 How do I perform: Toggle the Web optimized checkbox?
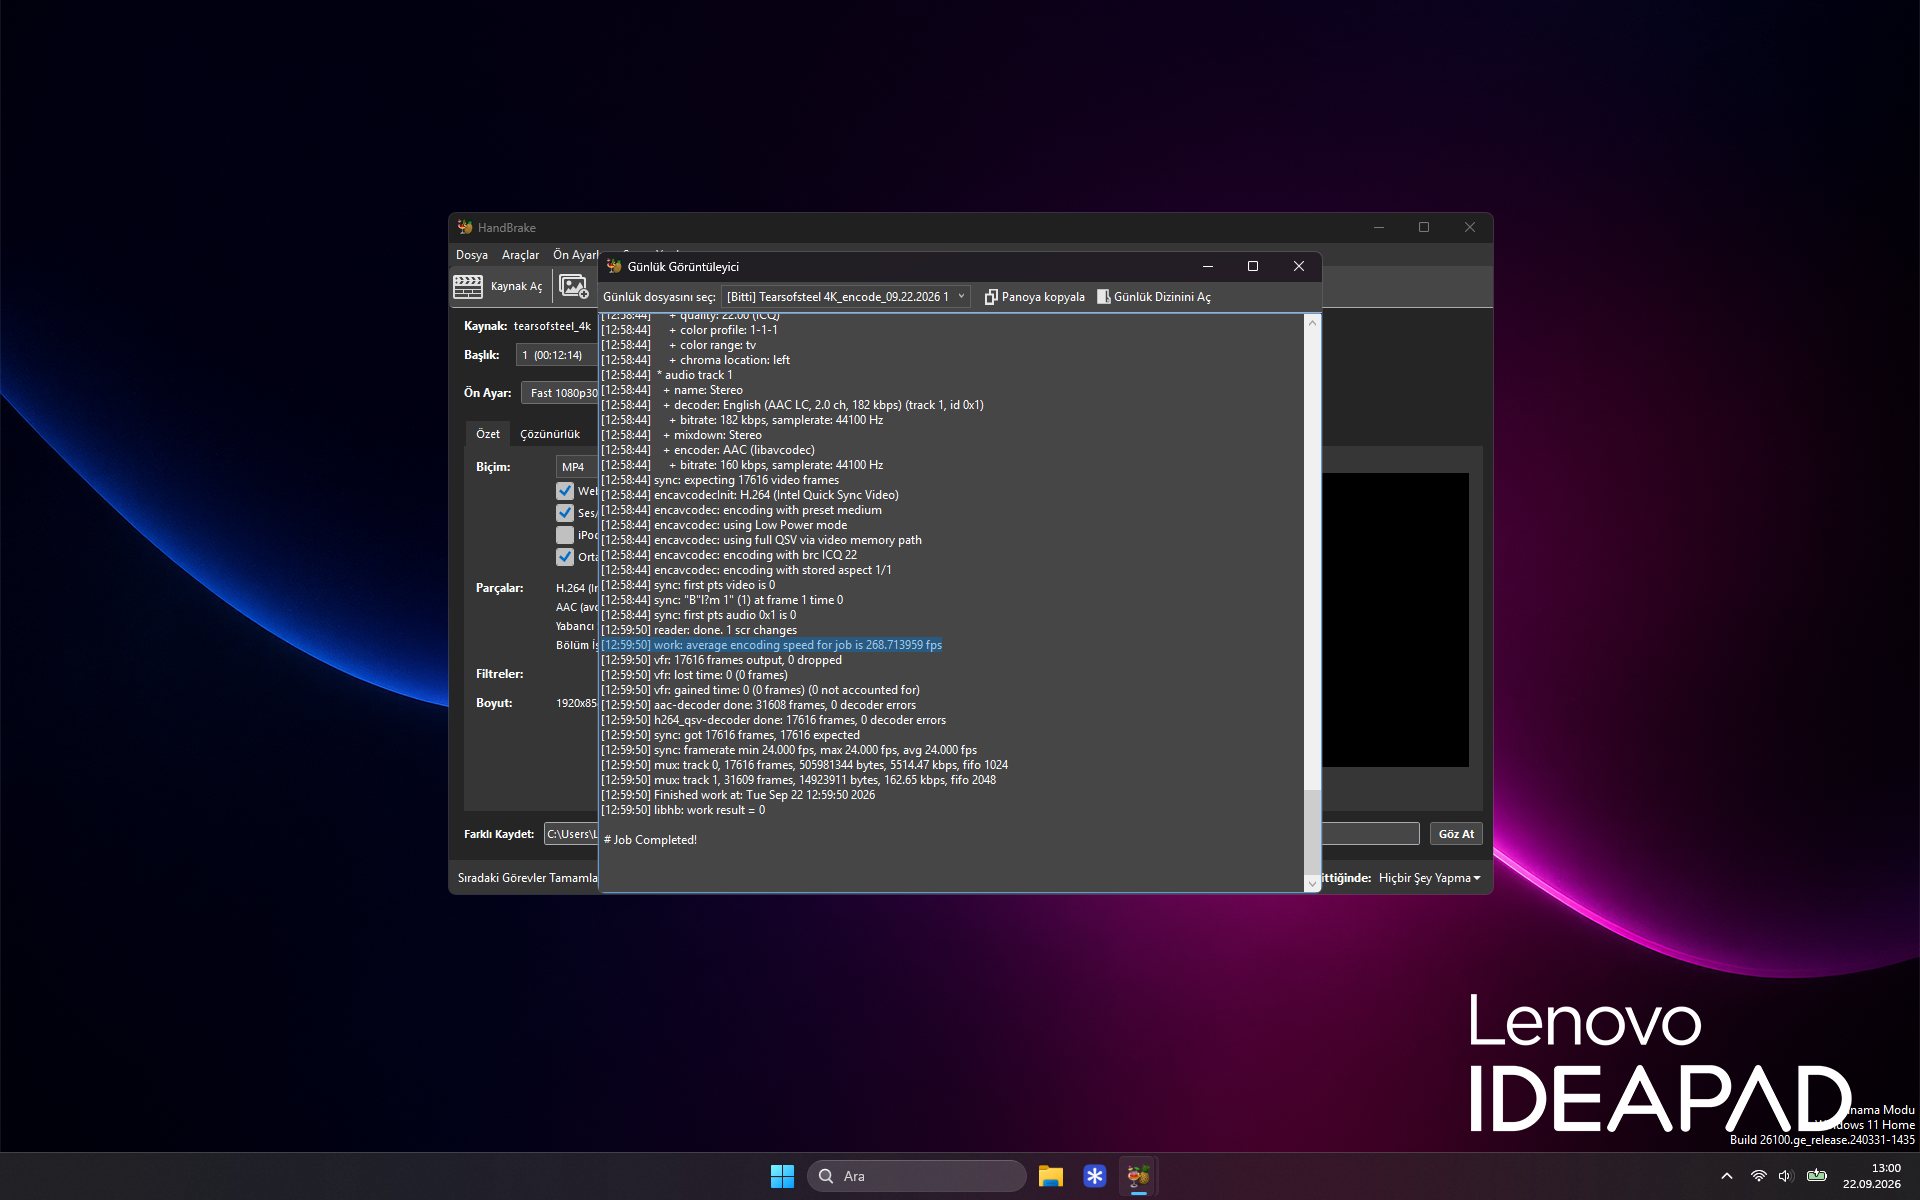565,491
